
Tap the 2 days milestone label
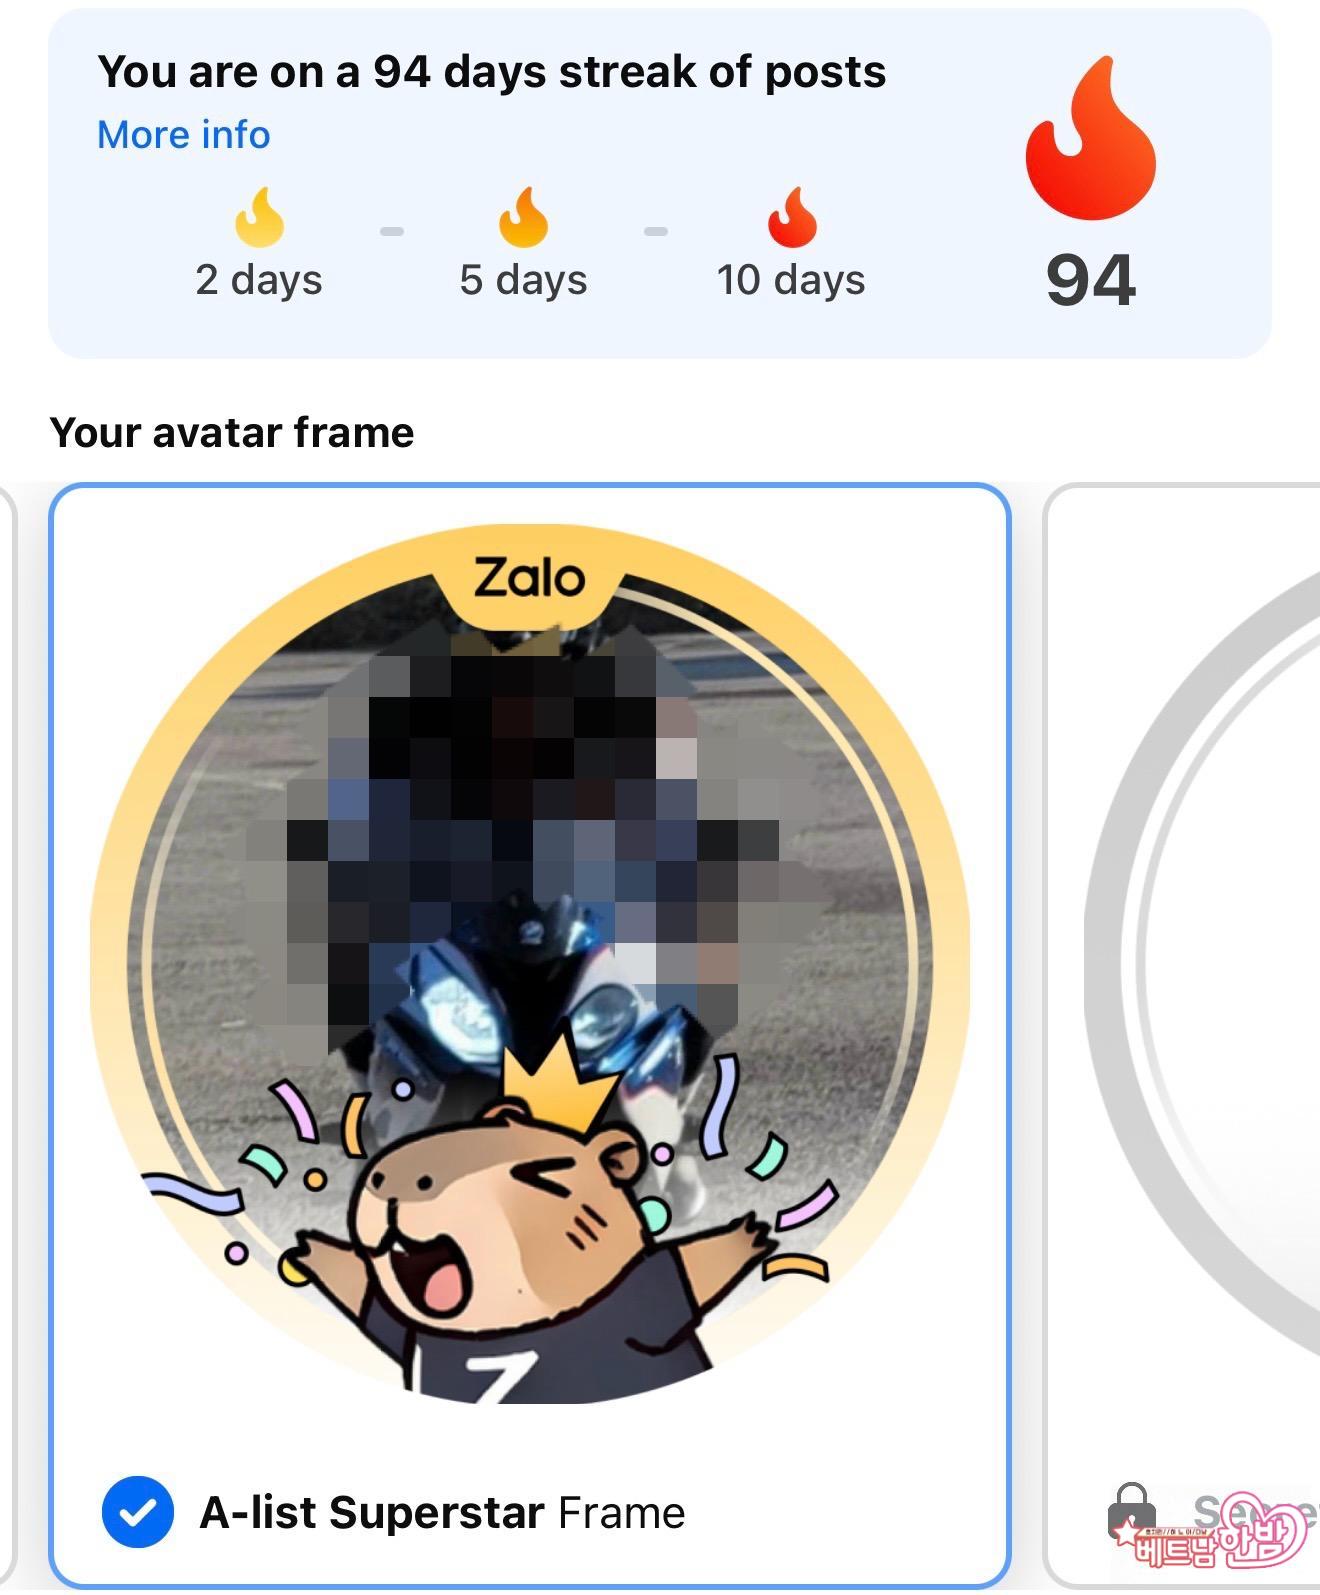click(259, 280)
